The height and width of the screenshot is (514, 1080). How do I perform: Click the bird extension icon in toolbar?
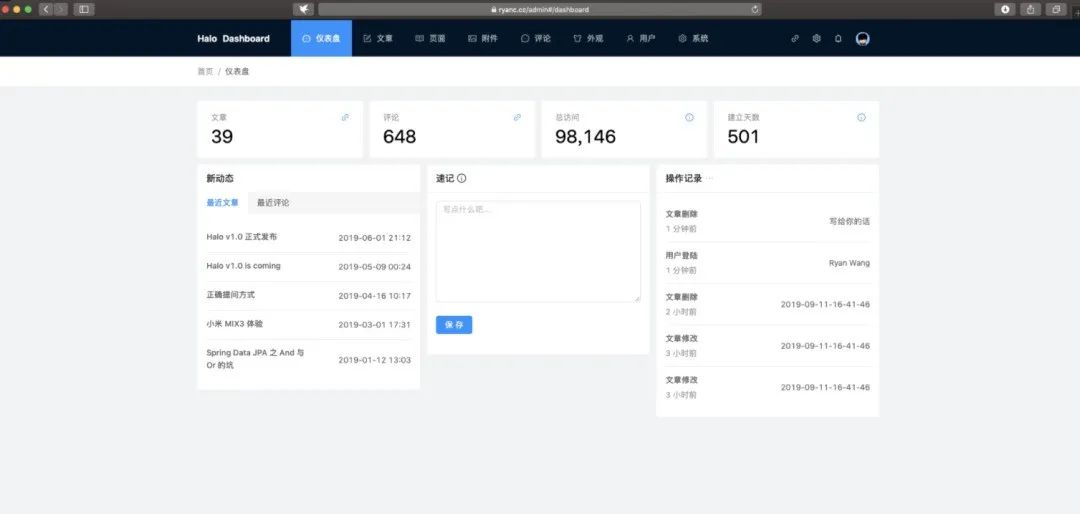click(303, 10)
